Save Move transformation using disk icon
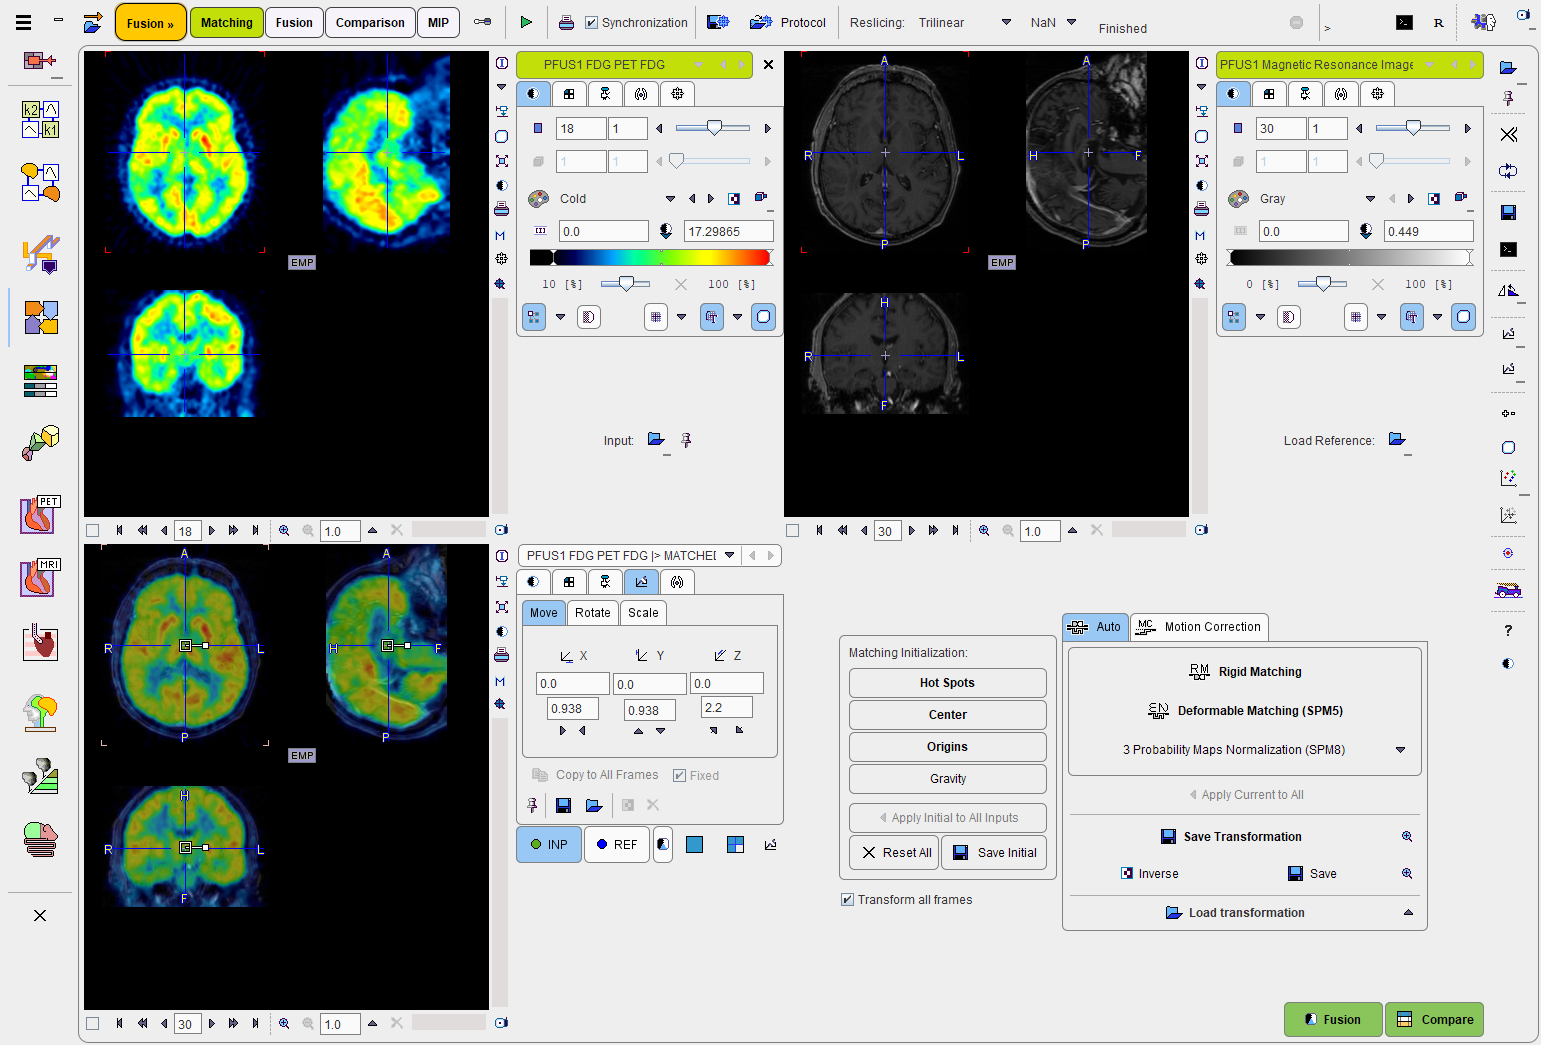The height and width of the screenshot is (1045, 1541). [563, 805]
